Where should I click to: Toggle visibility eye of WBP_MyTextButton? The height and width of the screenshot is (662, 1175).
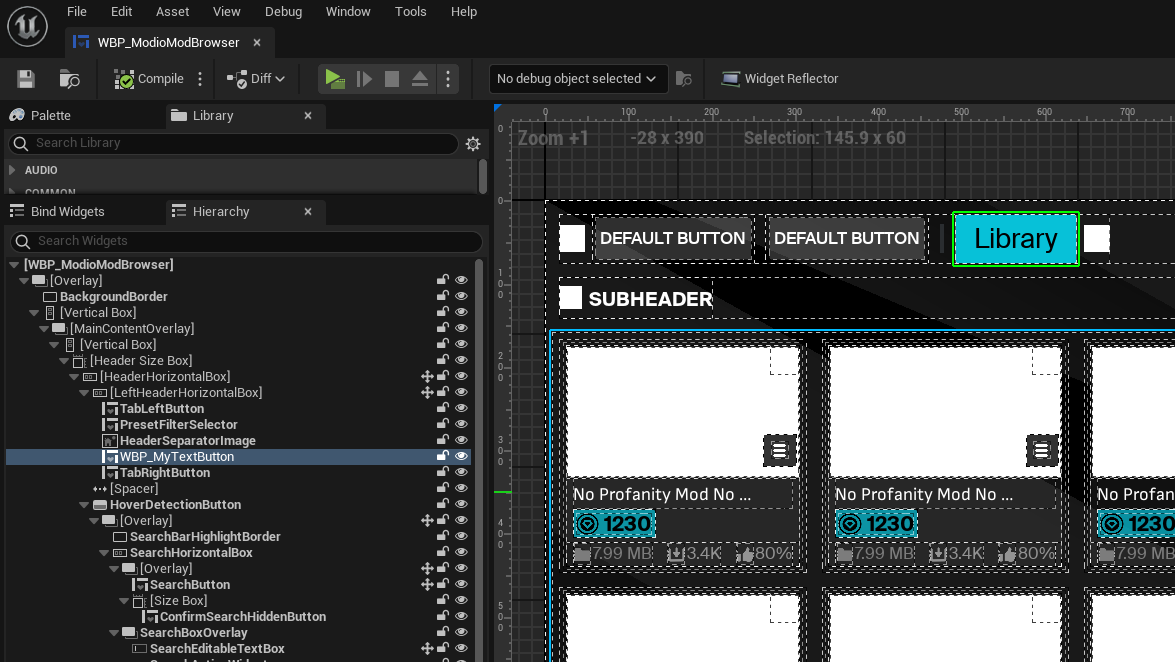[x=462, y=456]
